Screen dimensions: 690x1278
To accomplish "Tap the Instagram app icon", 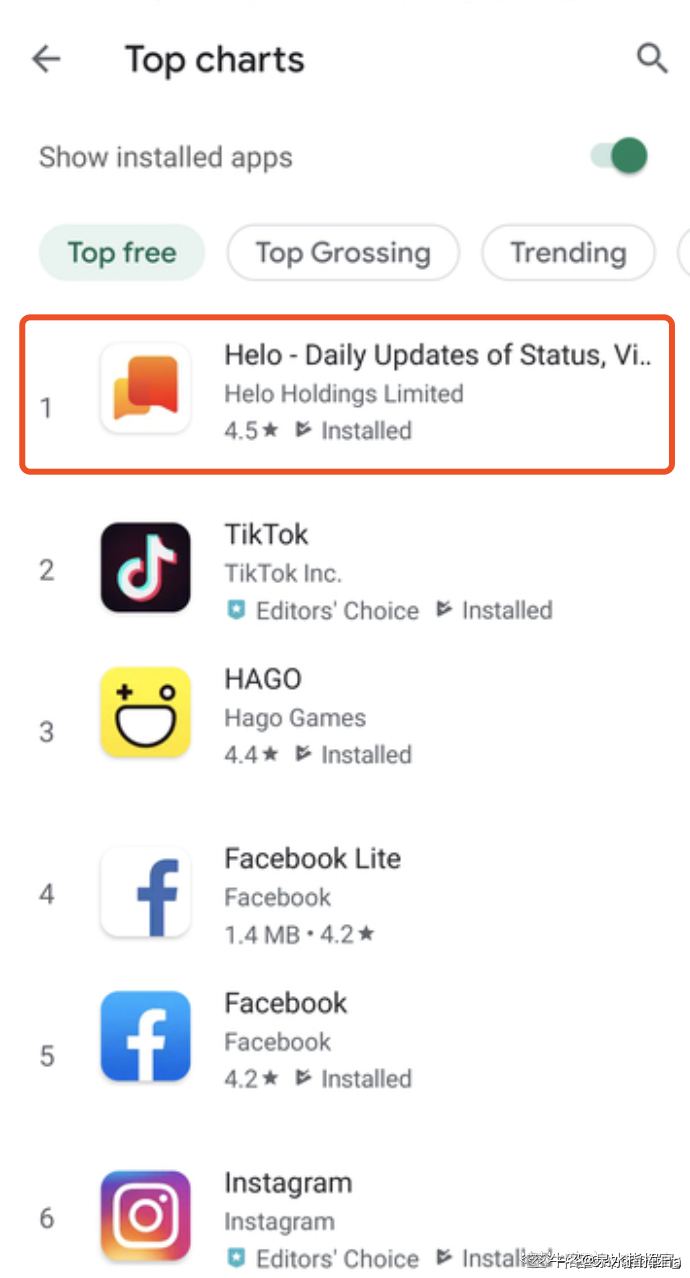I will (146, 1216).
